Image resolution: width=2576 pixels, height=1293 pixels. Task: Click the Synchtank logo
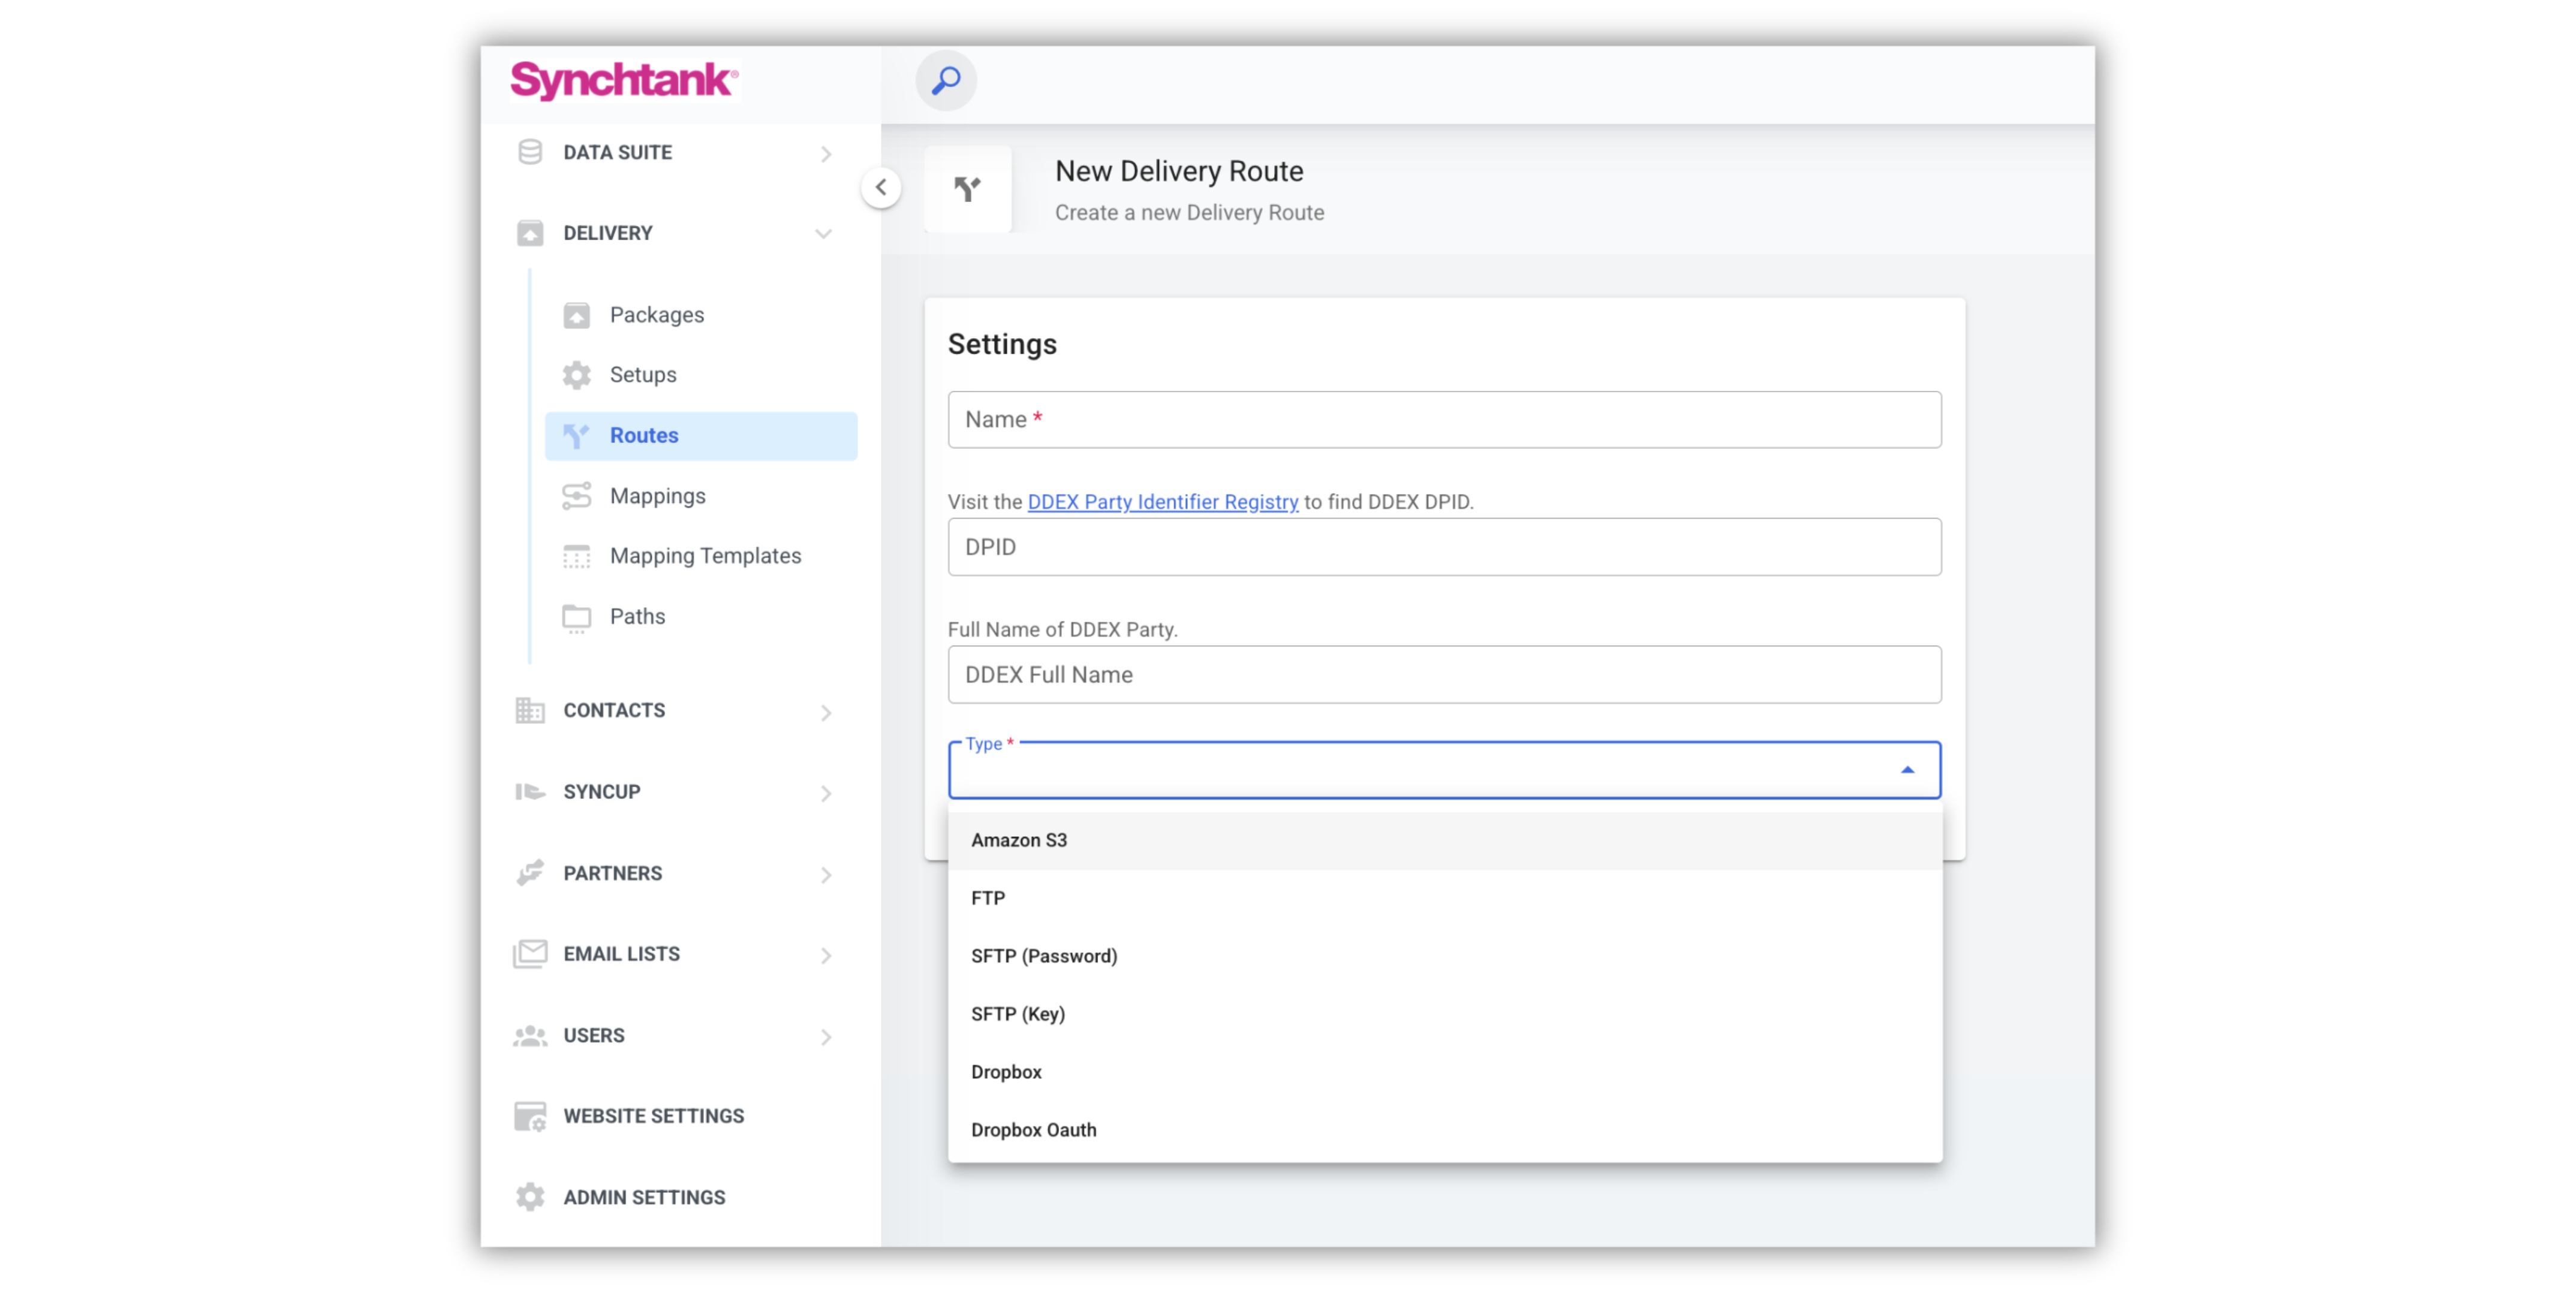tap(624, 80)
